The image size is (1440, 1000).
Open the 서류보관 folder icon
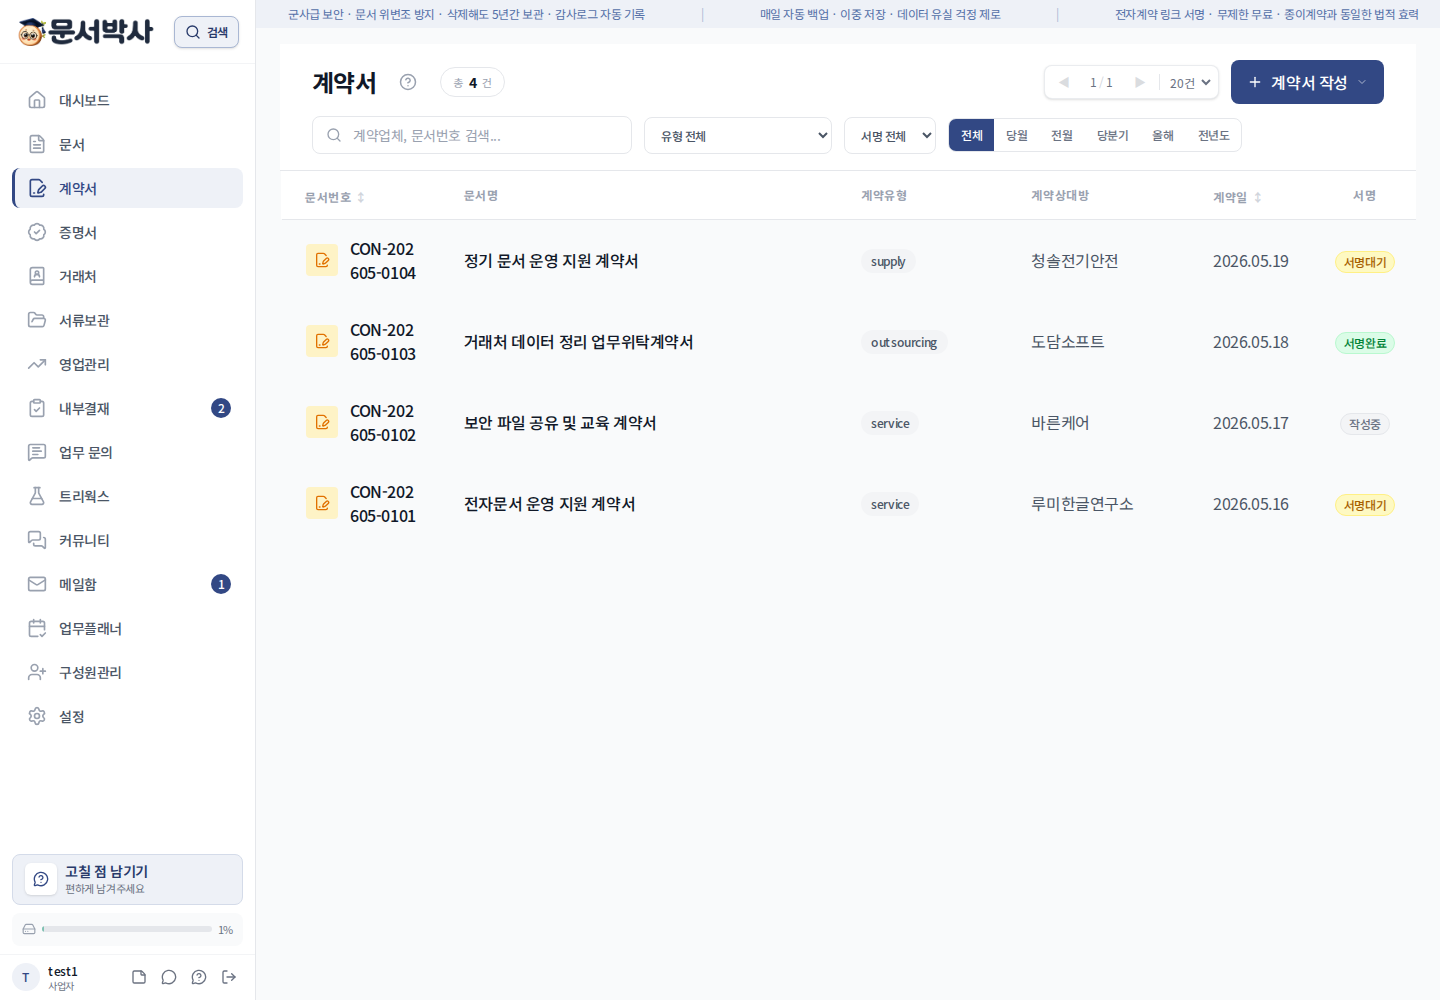pyautogui.click(x=37, y=320)
